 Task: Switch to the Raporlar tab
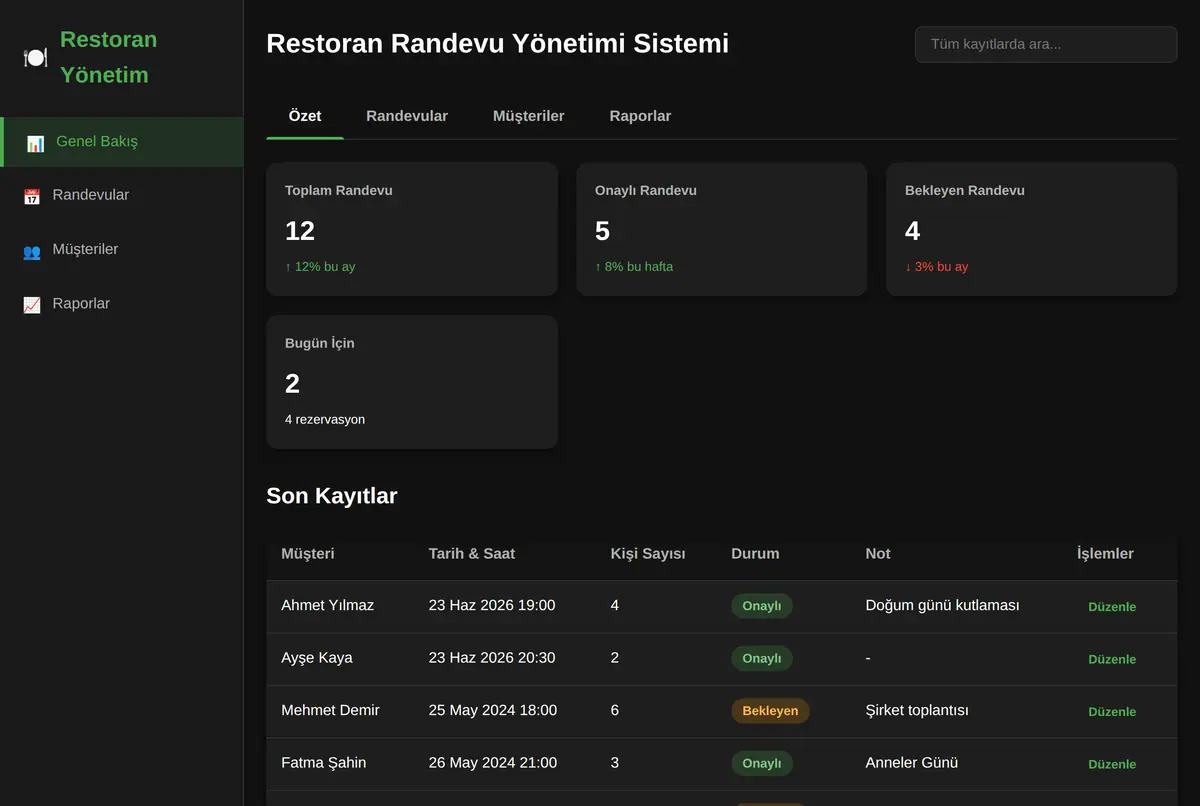(x=640, y=116)
